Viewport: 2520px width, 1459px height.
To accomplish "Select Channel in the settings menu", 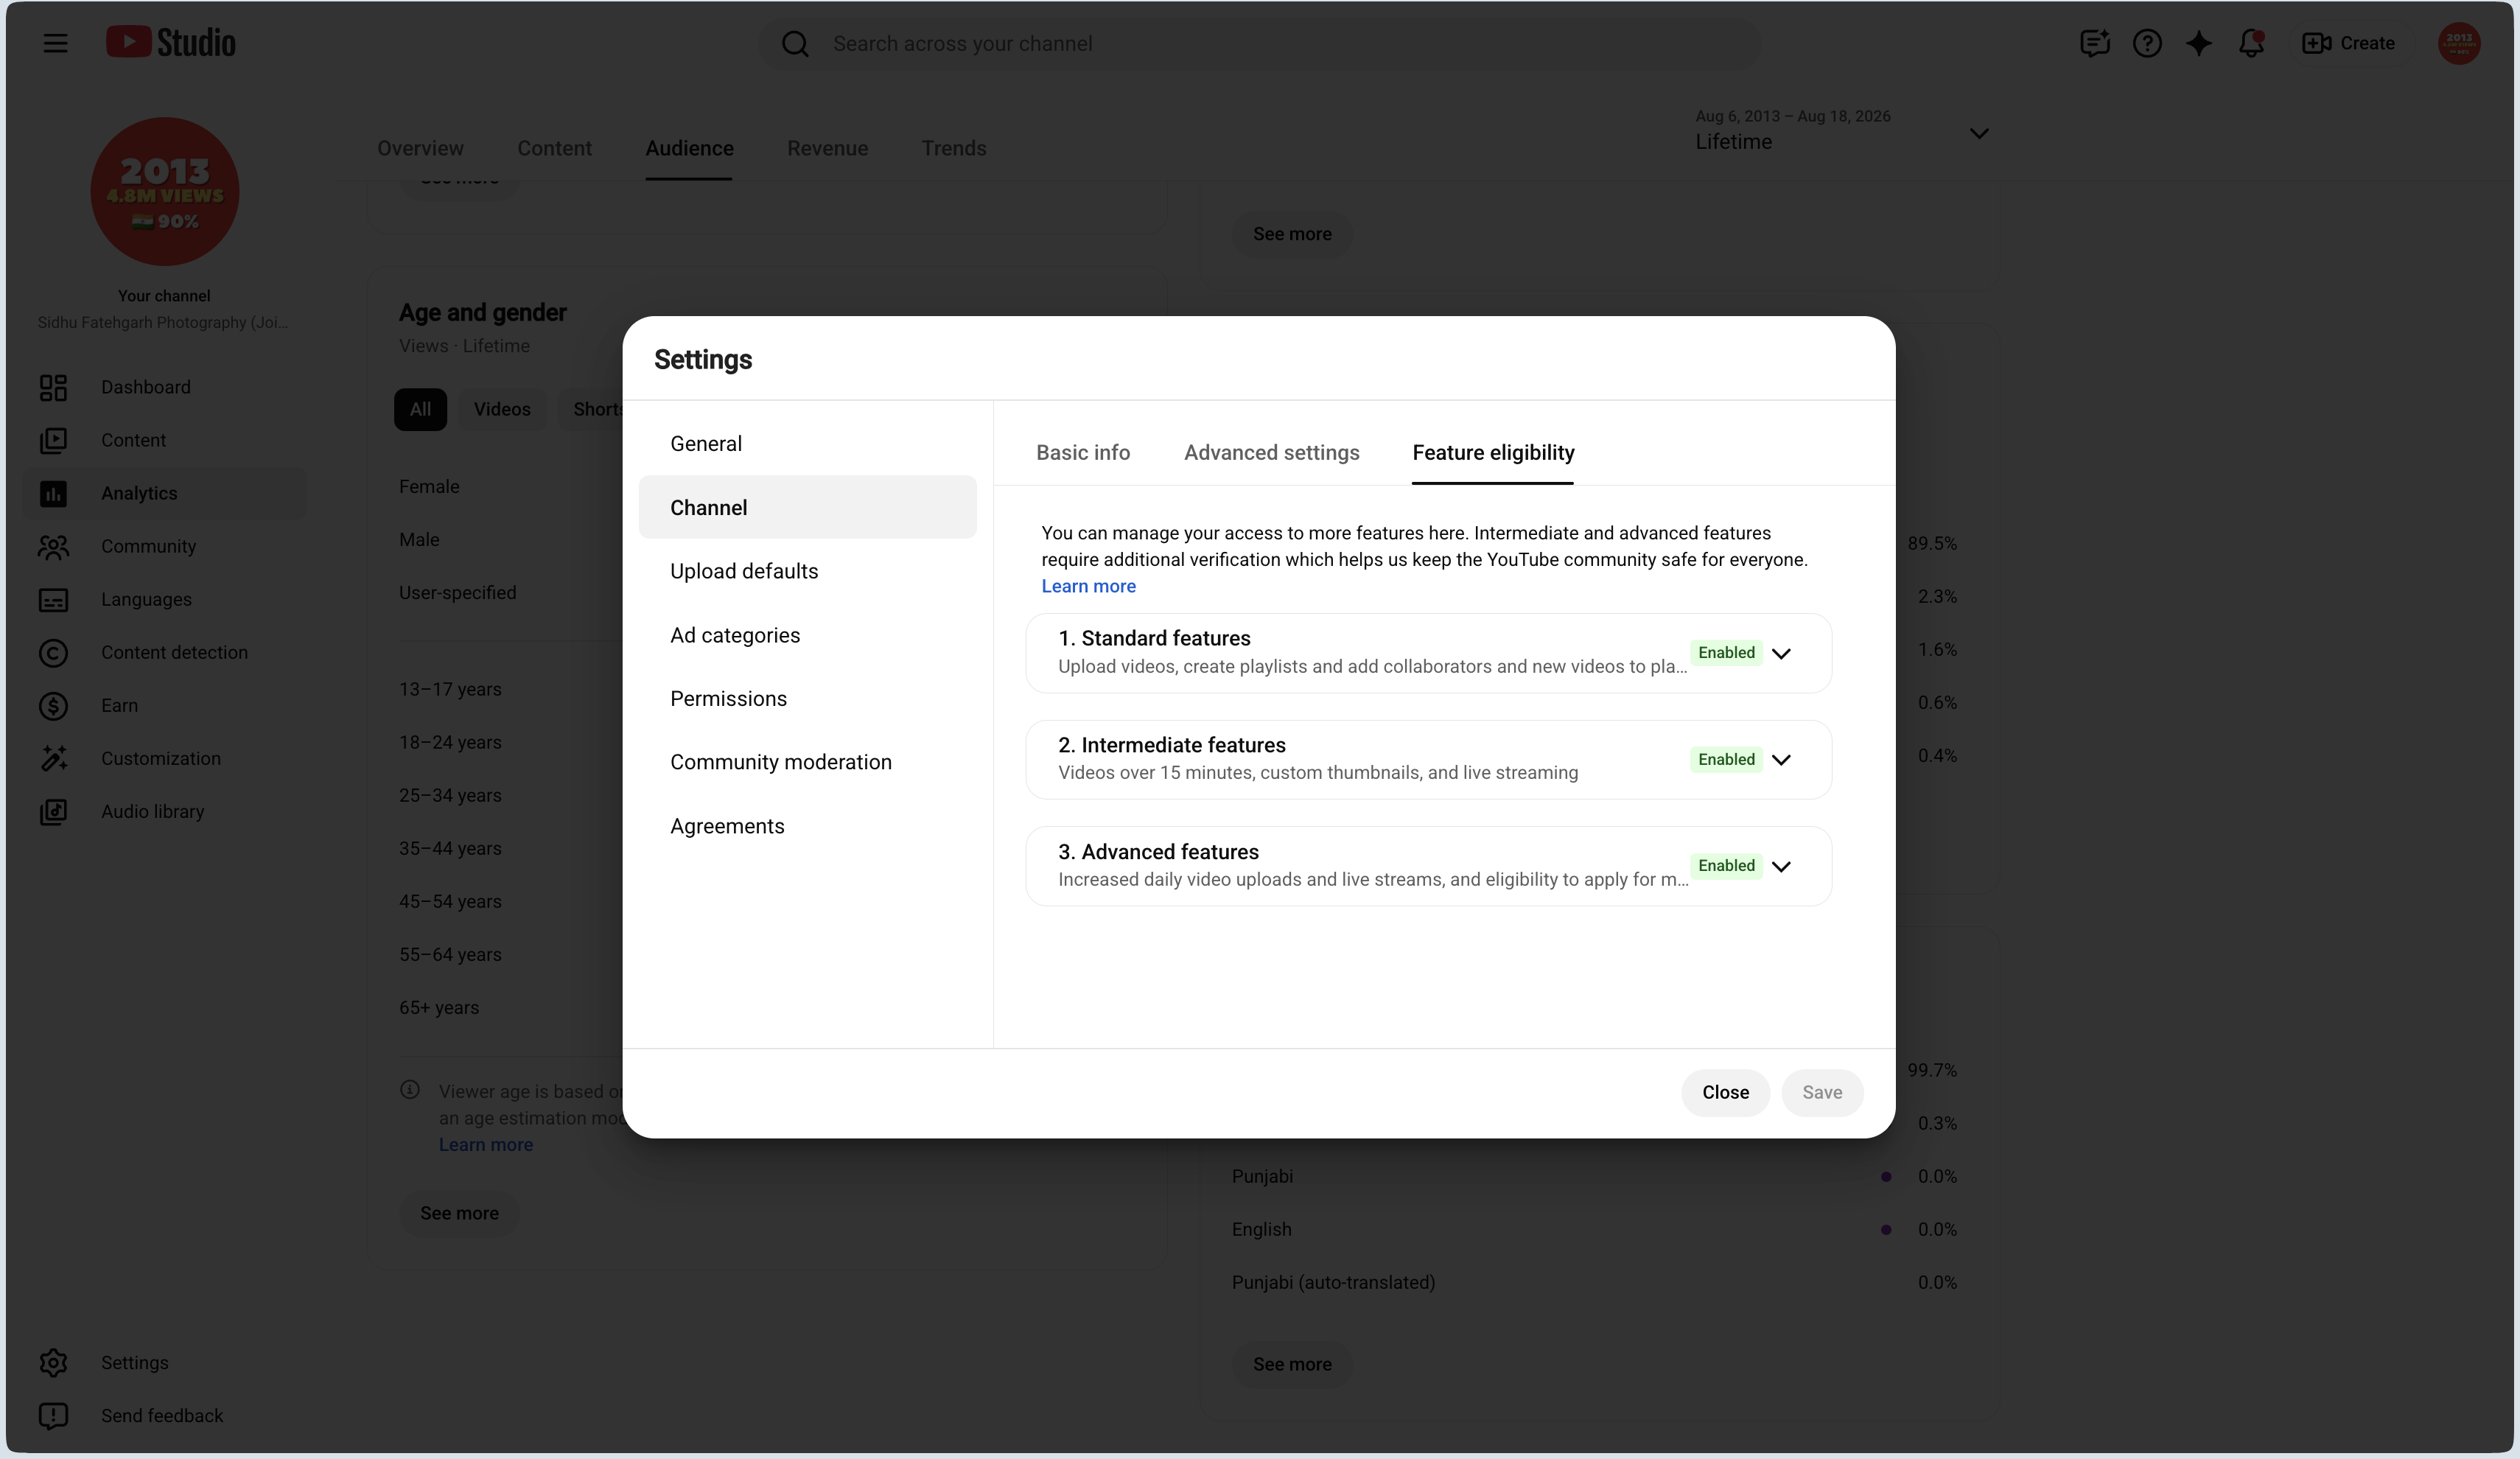I will tap(807, 507).
